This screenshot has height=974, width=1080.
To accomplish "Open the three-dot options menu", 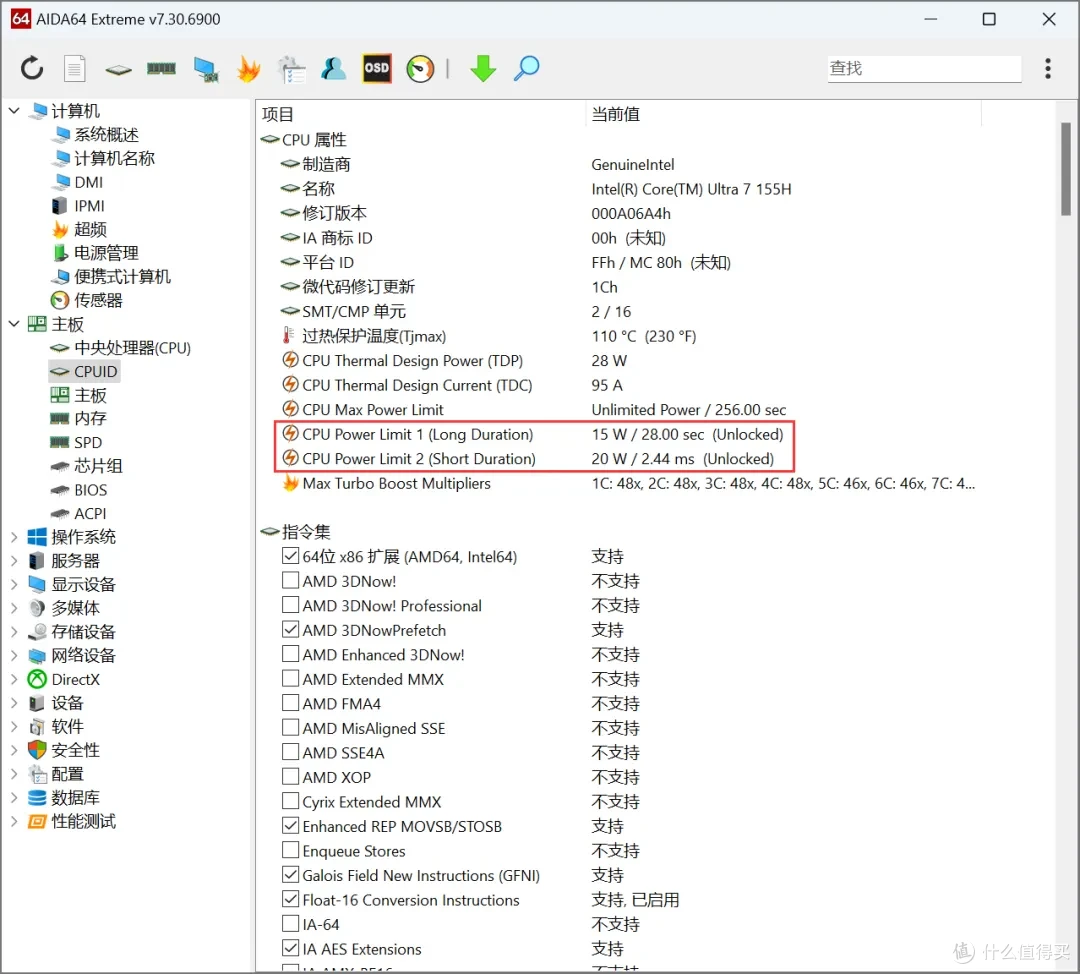I will click(1048, 68).
